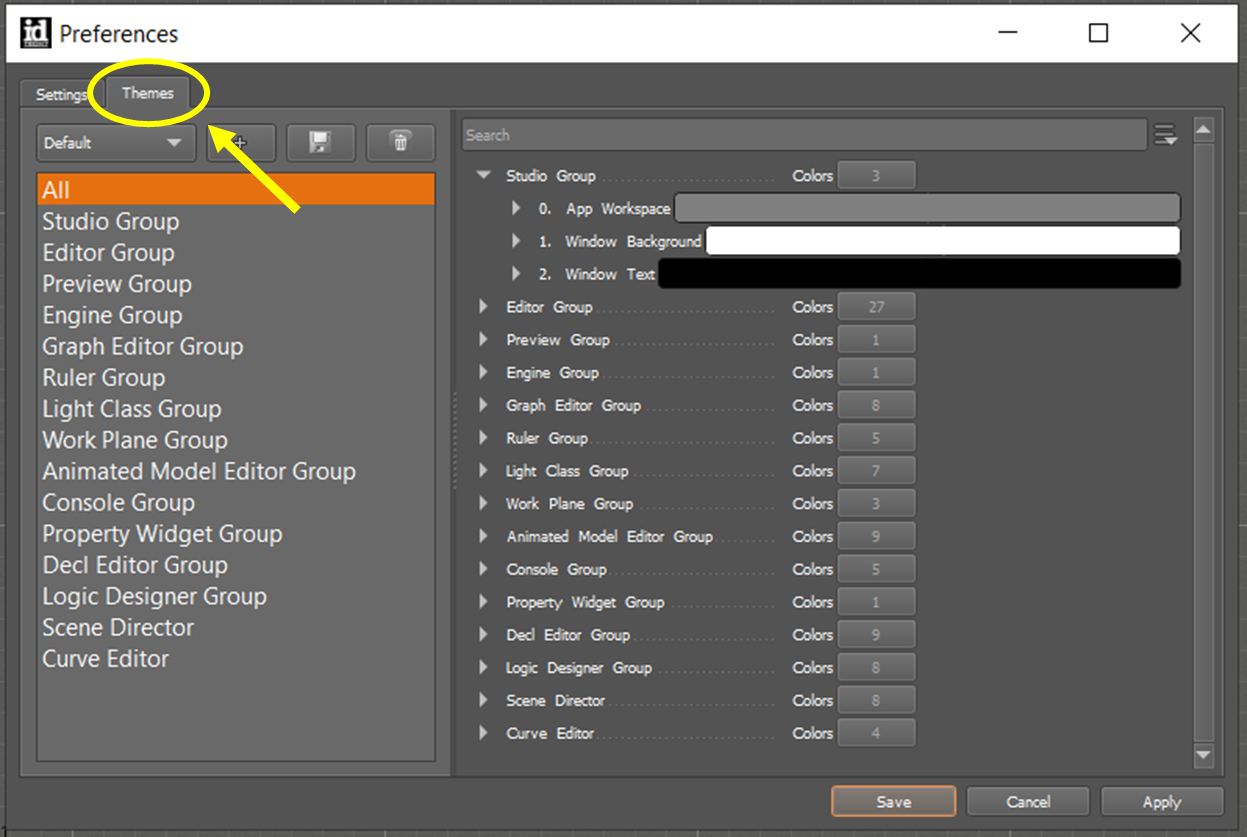Select Work Plane Group in the left list
The height and width of the screenshot is (837, 1247).
(x=236, y=440)
